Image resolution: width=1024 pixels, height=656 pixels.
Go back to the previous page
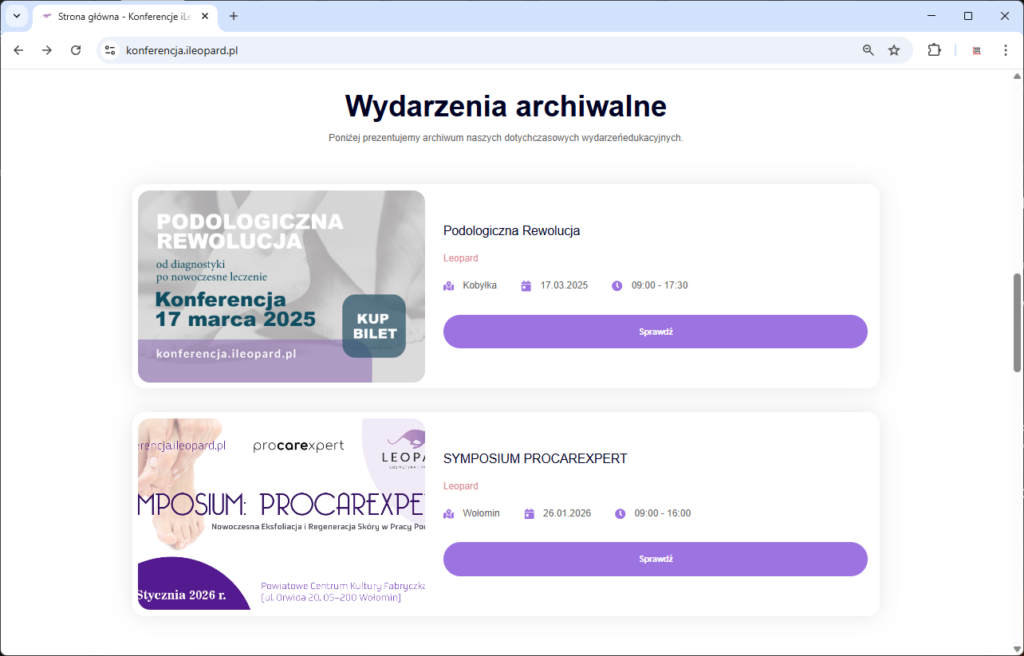[18, 50]
